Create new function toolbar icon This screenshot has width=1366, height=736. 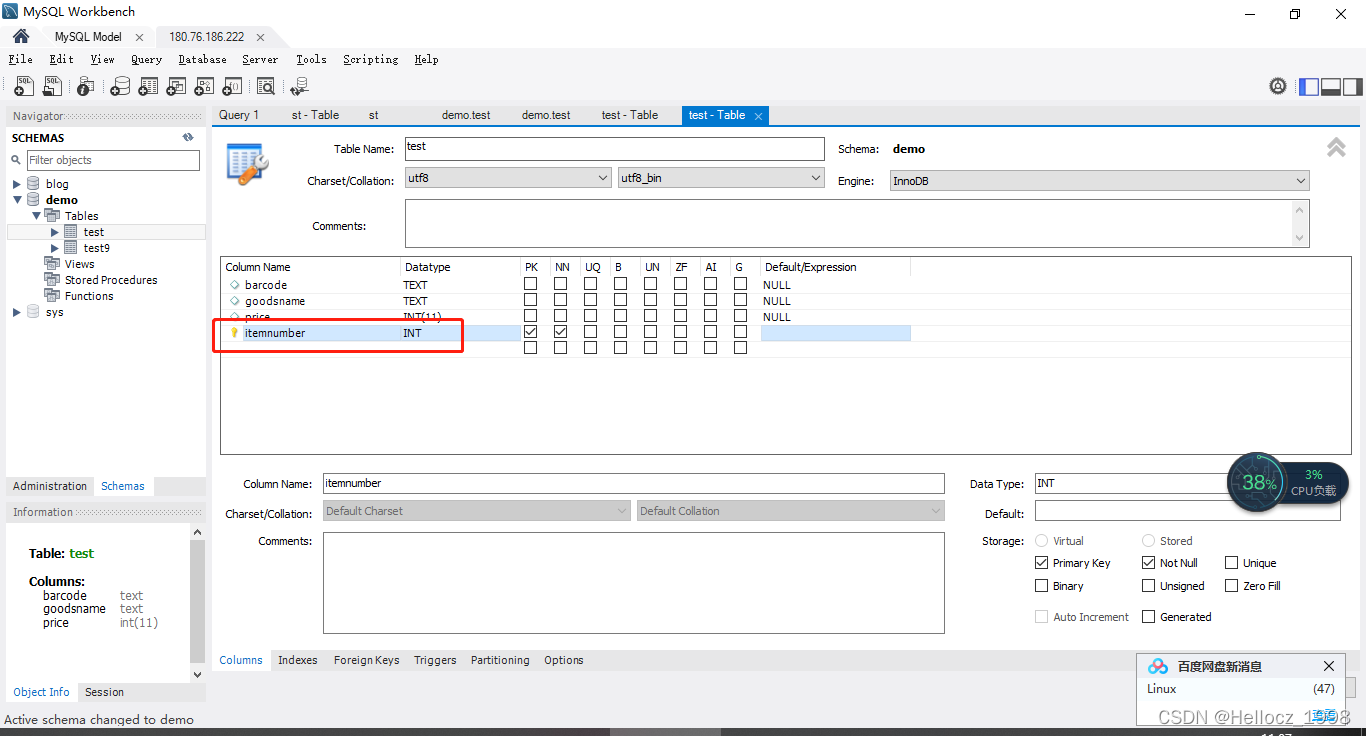coord(232,87)
